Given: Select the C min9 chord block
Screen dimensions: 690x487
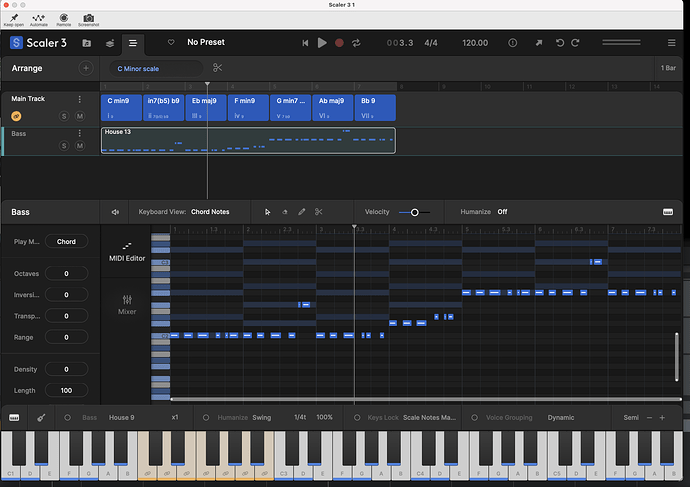Looking at the screenshot, I should pyautogui.click(x=122, y=107).
